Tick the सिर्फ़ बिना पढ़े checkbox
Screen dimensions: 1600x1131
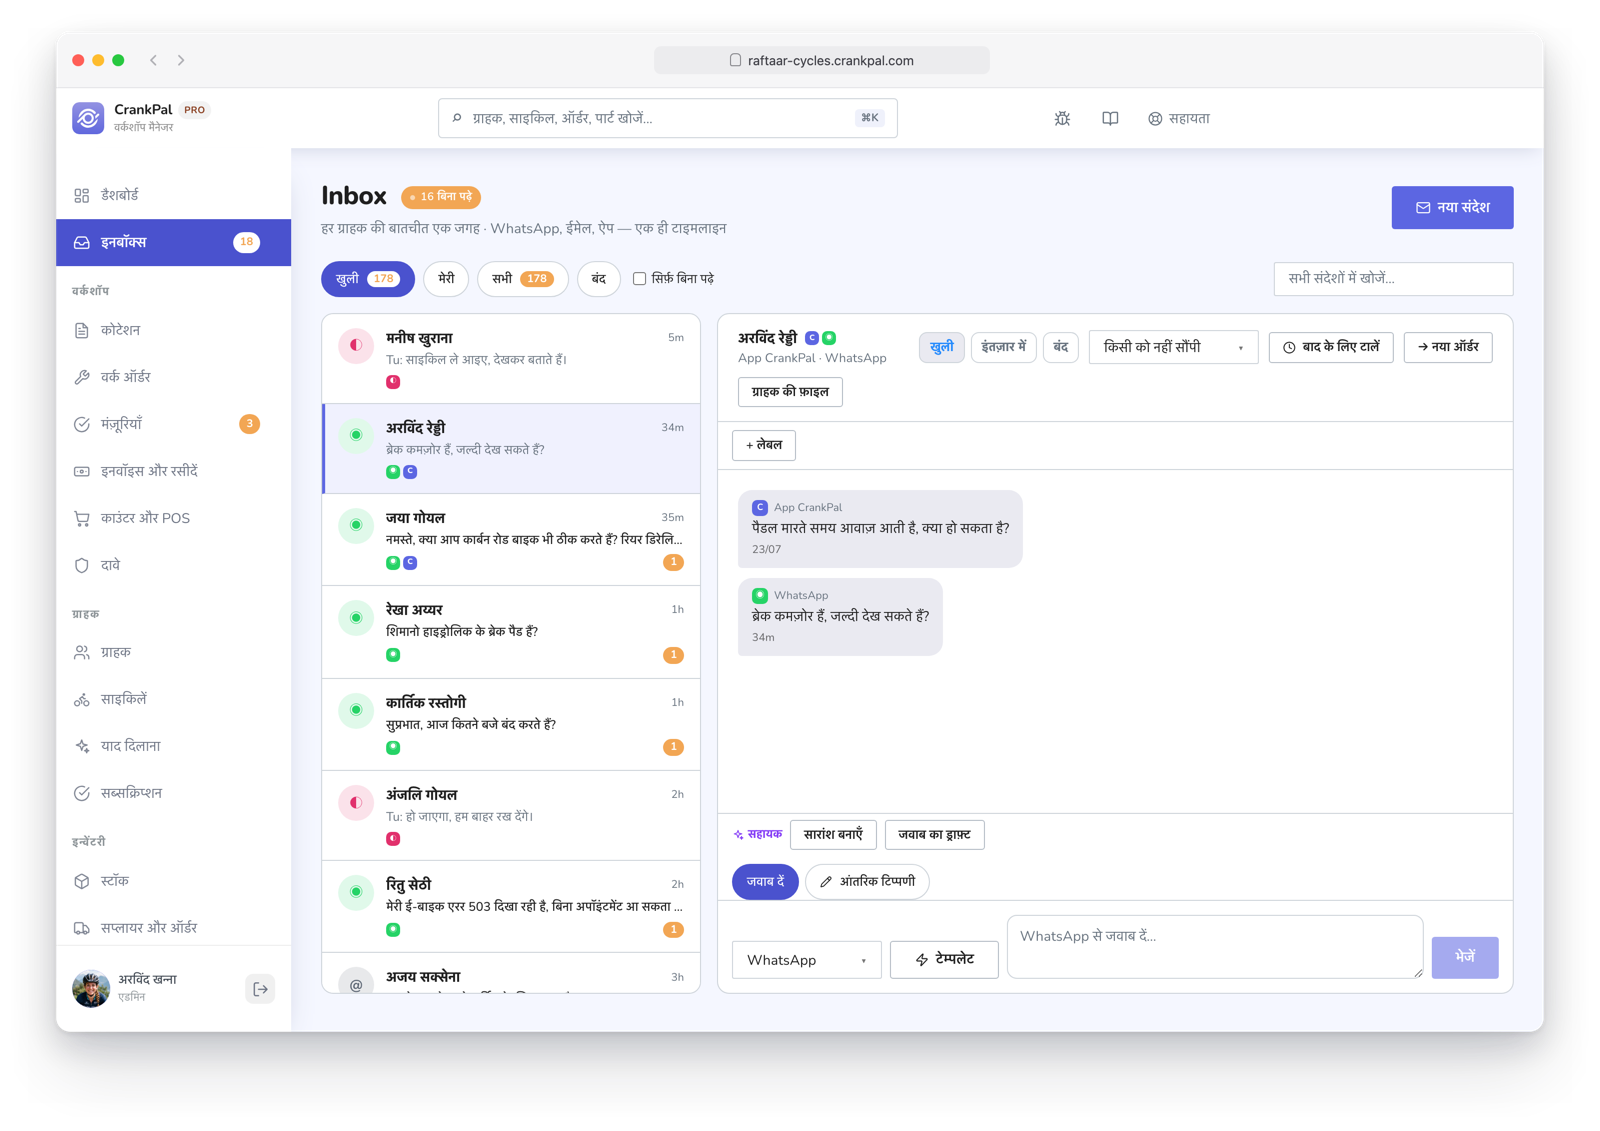pyautogui.click(x=640, y=279)
